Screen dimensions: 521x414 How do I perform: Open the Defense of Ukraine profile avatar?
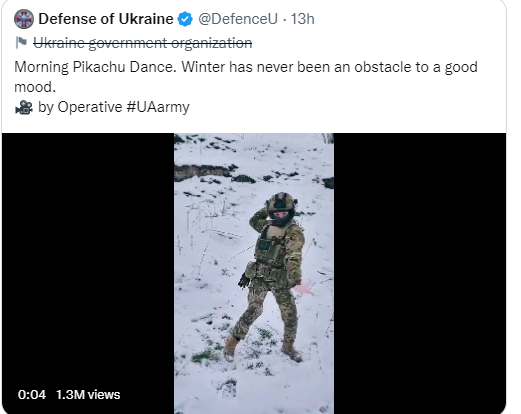(x=24, y=19)
